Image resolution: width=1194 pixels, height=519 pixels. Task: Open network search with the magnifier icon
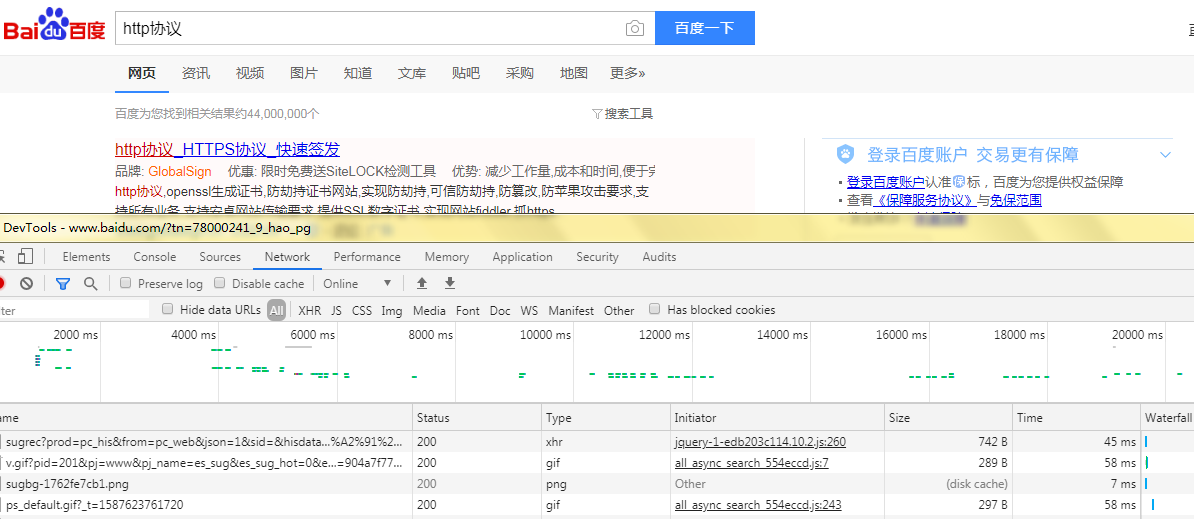[91, 284]
